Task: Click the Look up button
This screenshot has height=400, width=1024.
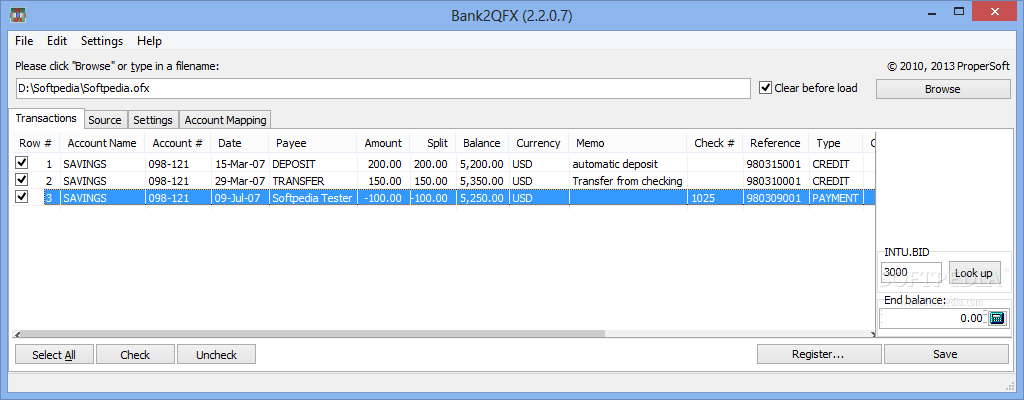Action: coord(973,273)
